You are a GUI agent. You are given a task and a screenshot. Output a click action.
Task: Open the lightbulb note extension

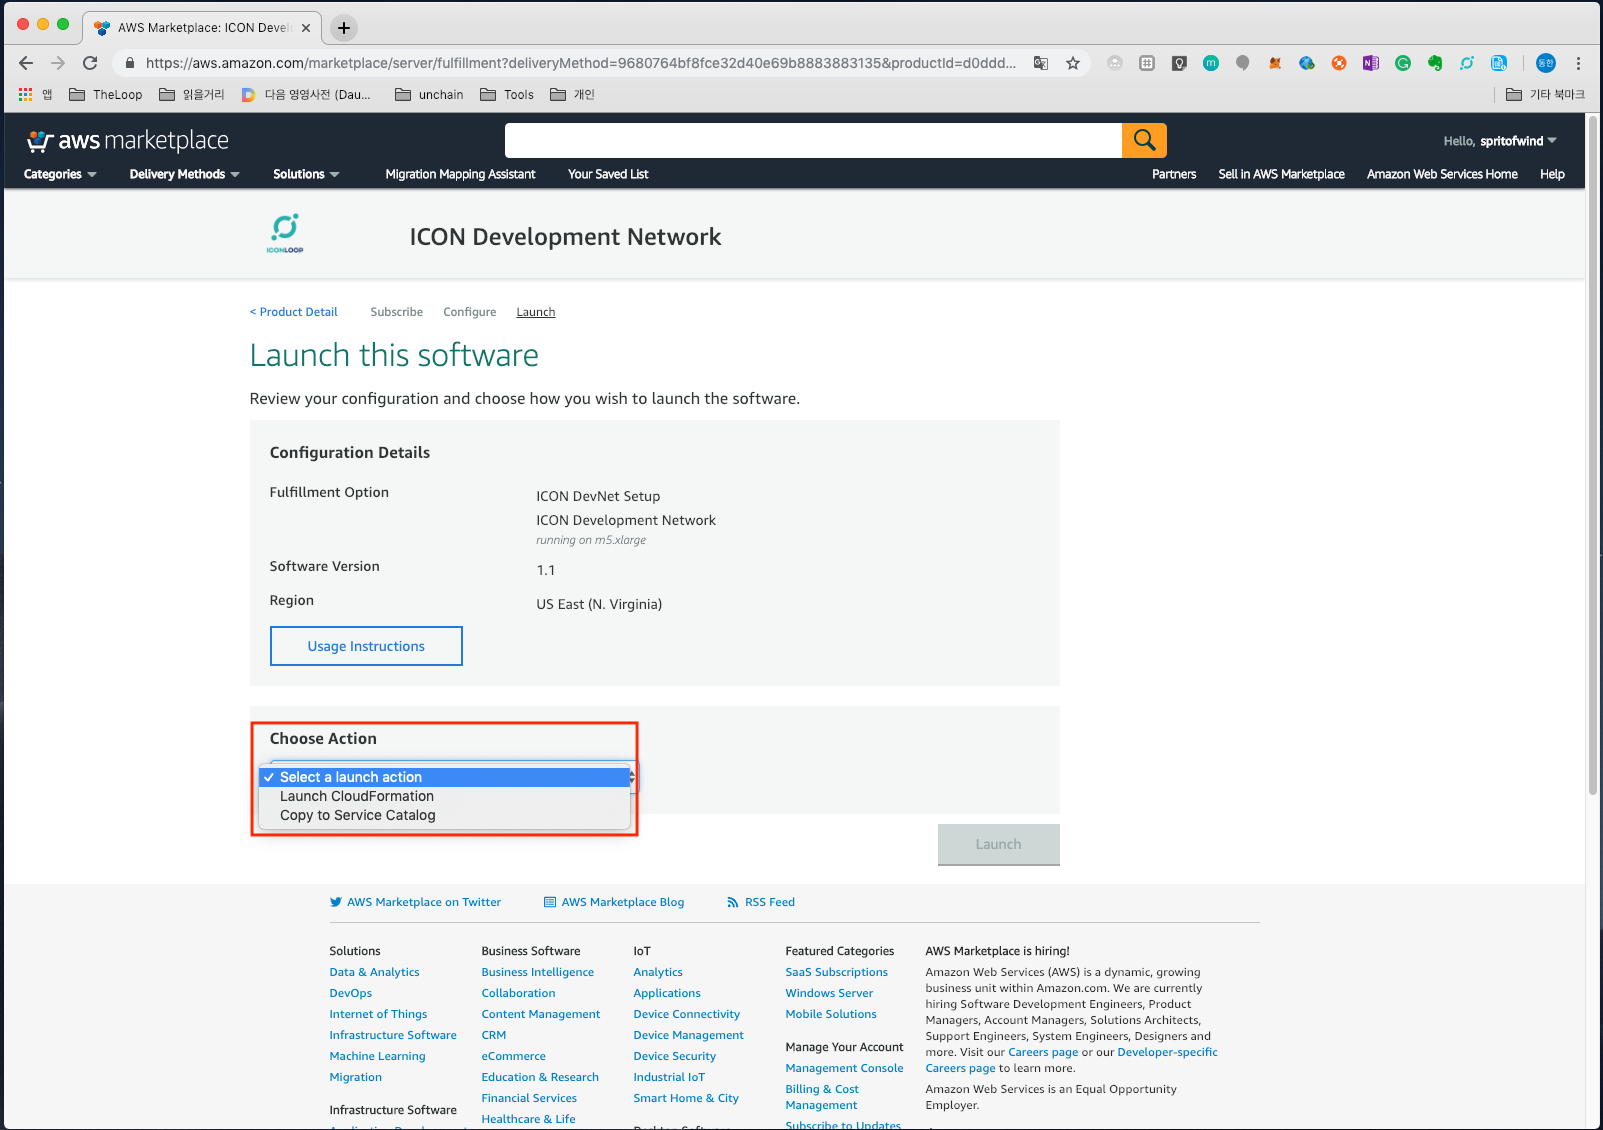(1179, 63)
